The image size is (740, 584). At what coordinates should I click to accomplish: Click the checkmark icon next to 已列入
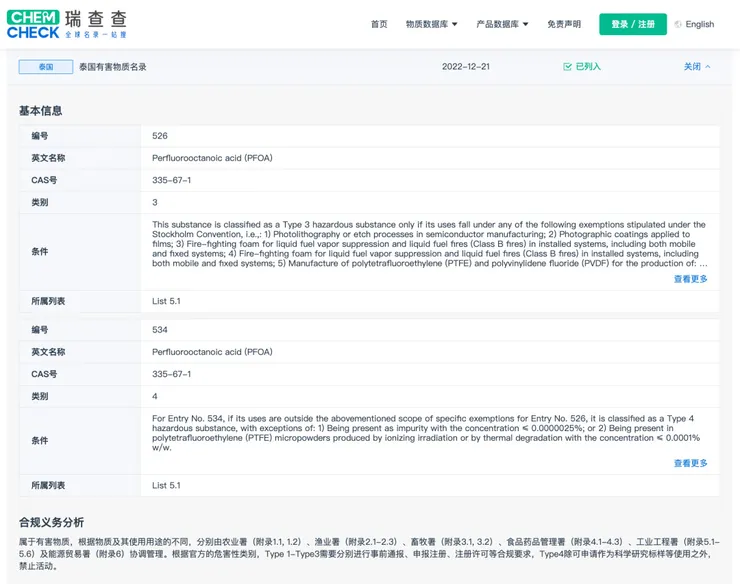[567, 67]
